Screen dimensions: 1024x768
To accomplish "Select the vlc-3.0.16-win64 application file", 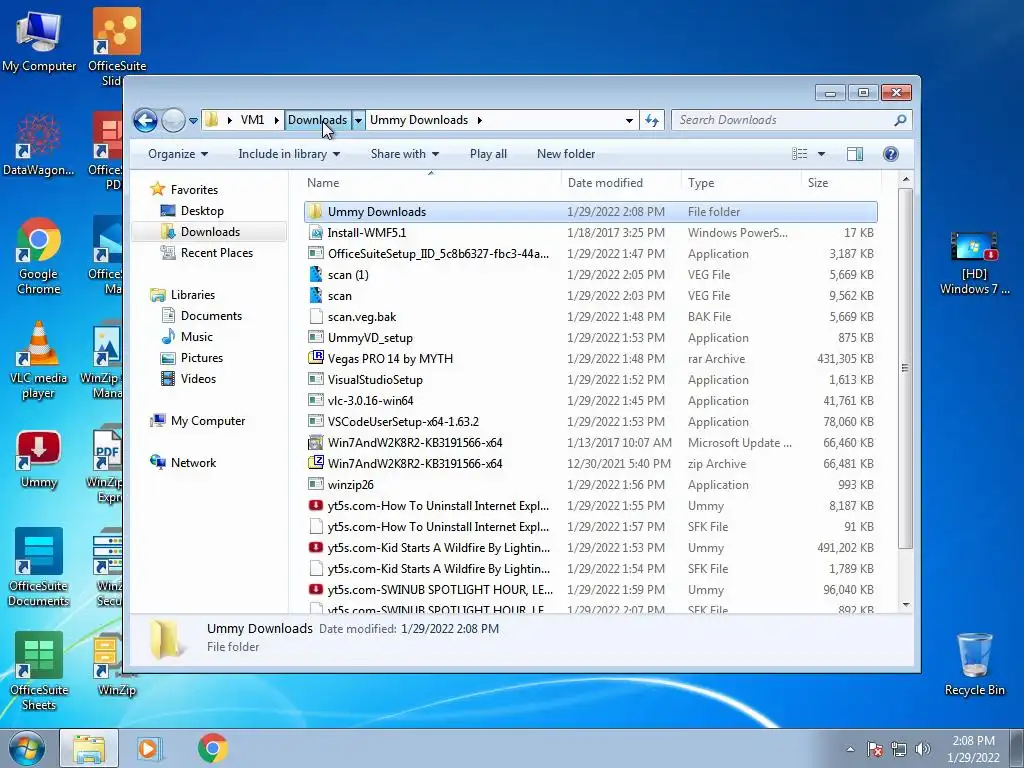I will (x=590, y=400).
